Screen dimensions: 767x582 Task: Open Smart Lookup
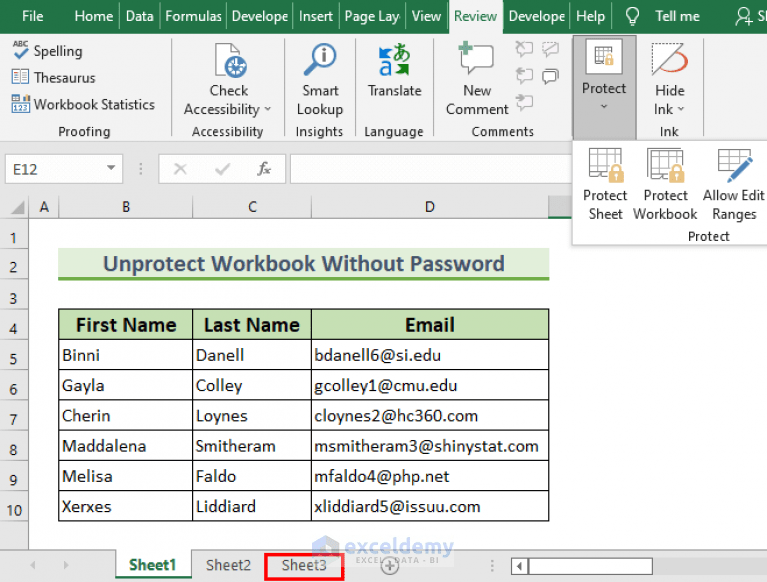tap(320, 80)
